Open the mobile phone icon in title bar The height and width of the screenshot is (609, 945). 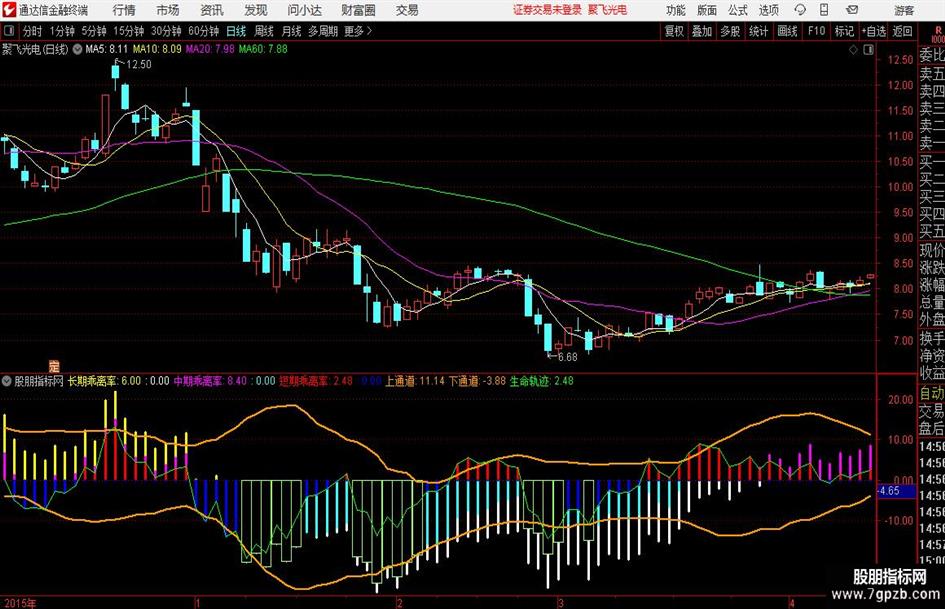[x=824, y=10]
